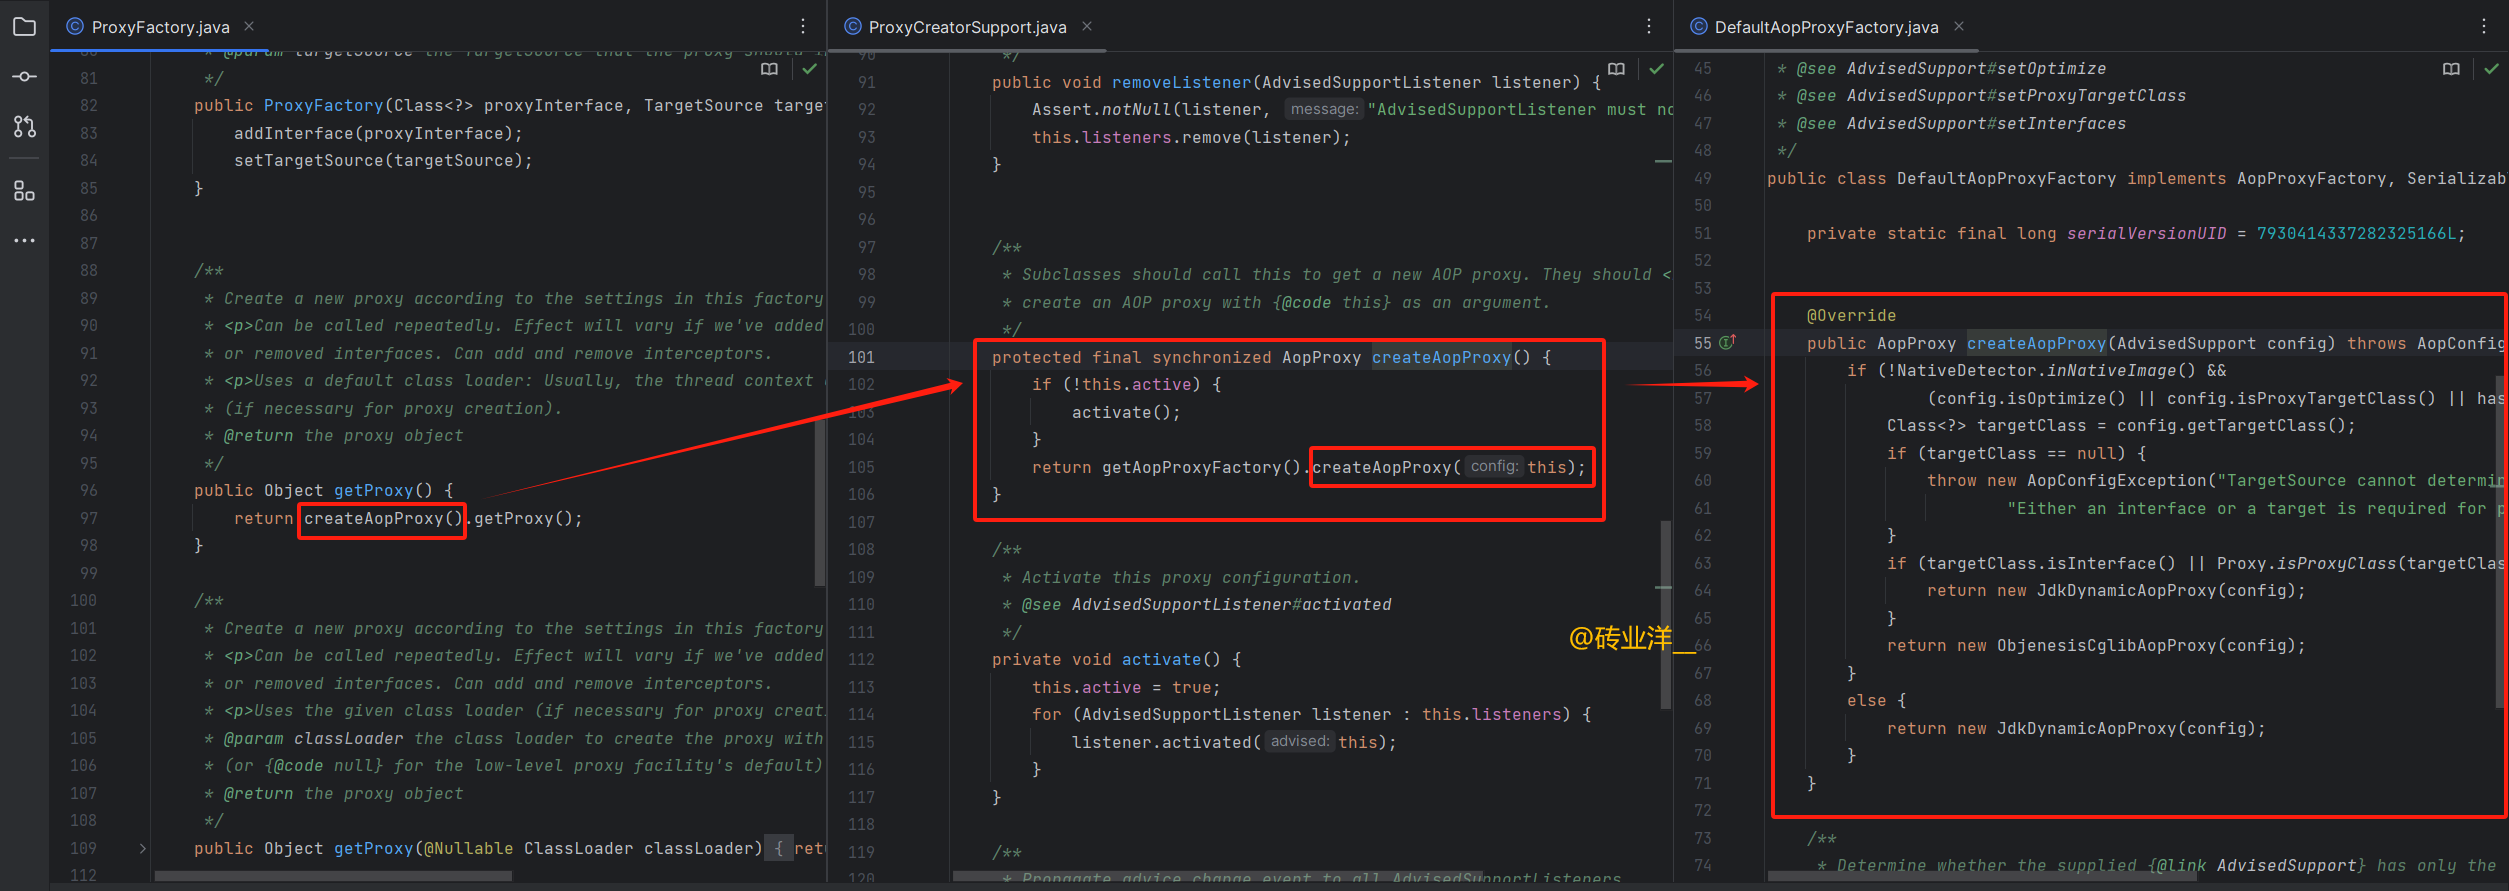2509x891 pixels.
Task: Open the Structure tool window icon
Action: pyautogui.click(x=24, y=190)
